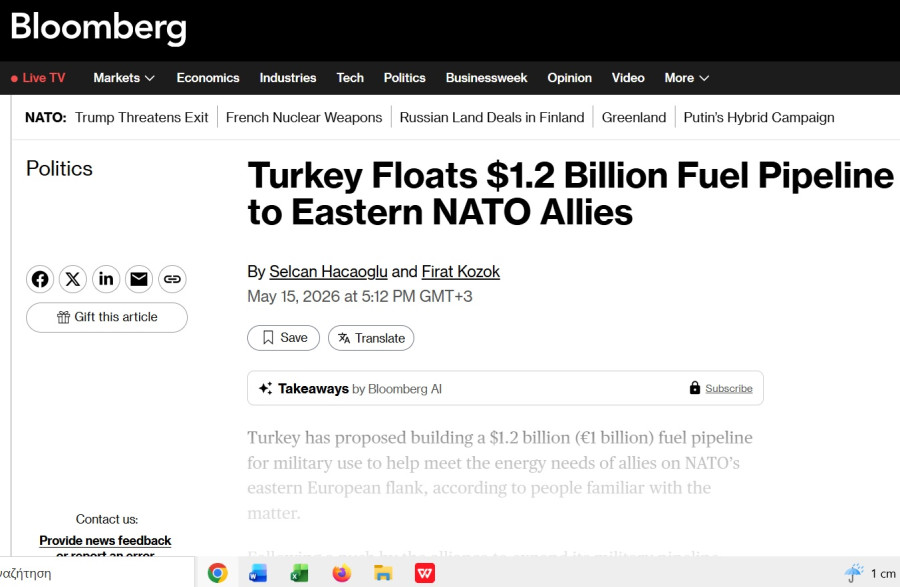Click the 'NATO:' label
Viewport: 900px width, 587px height.
coord(46,118)
